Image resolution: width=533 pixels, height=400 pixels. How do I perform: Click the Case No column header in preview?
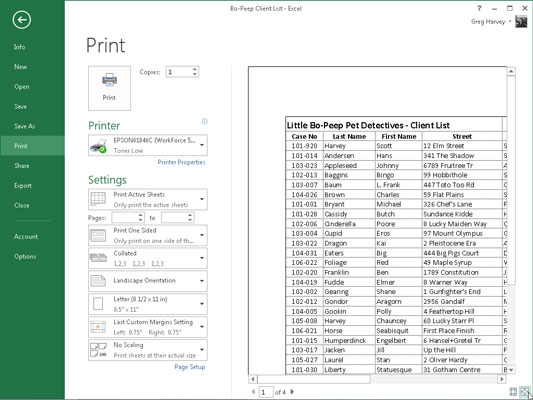pos(305,136)
